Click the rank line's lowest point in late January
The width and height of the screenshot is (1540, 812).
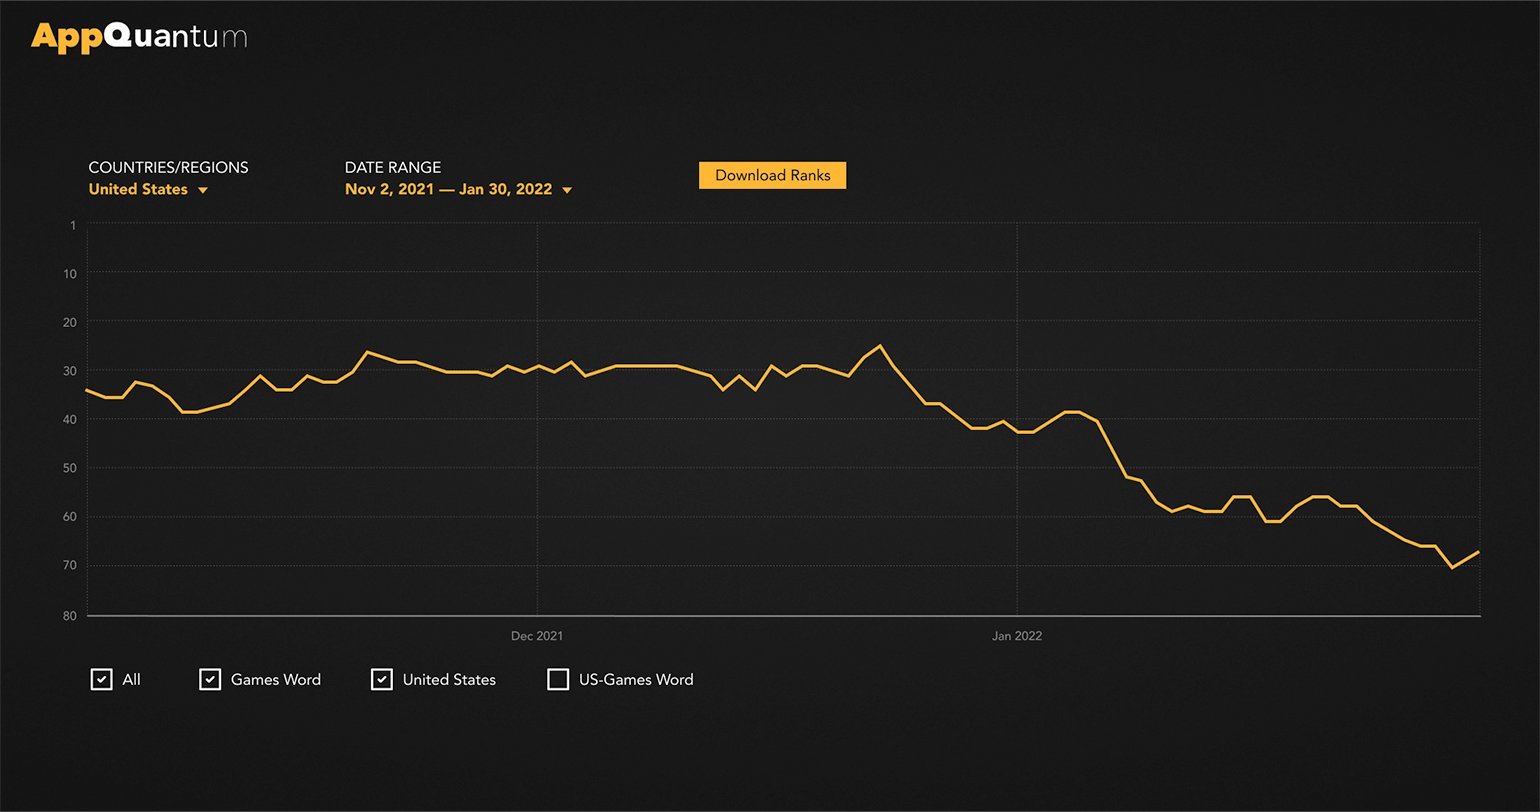pyautogui.click(x=1451, y=567)
